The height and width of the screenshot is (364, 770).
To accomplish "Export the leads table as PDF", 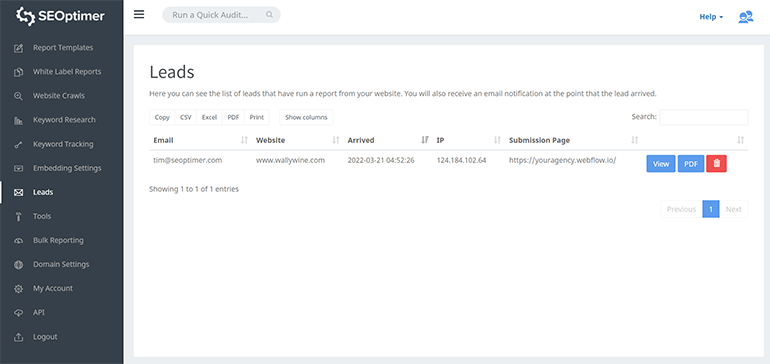I will pyautogui.click(x=233, y=117).
